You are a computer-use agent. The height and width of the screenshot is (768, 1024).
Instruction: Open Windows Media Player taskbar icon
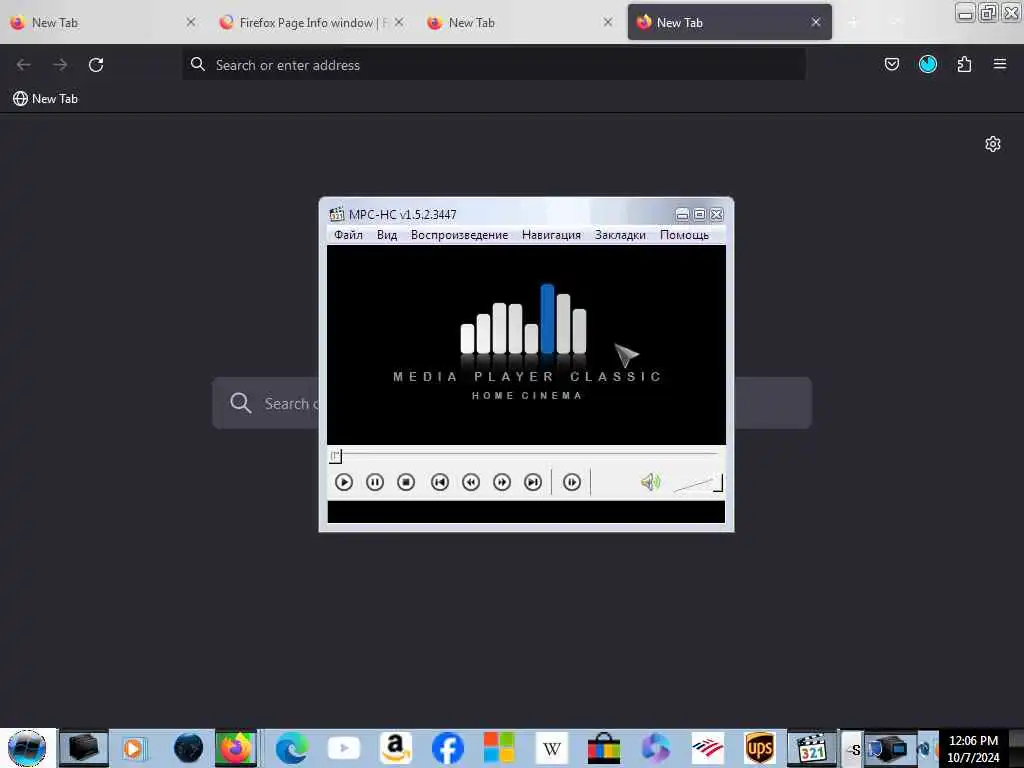(x=133, y=748)
